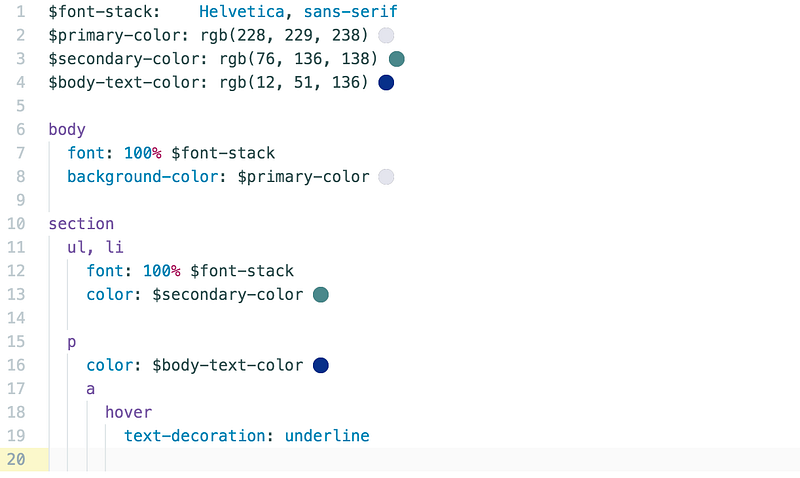Click the swatch on the background-color line
The height and width of the screenshot is (478, 800).
coord(386,177)
